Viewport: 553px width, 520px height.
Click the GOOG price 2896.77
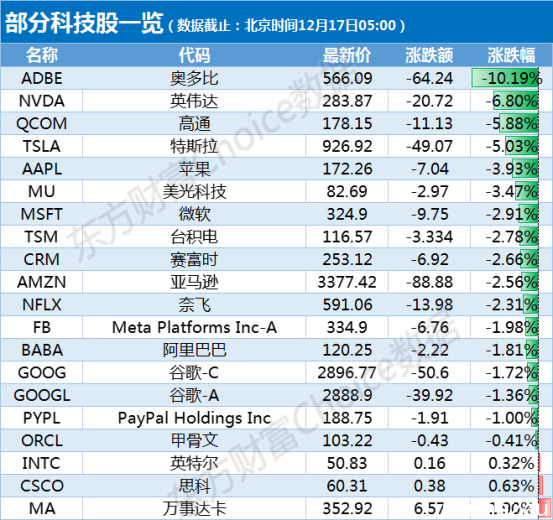coord(347,373)
